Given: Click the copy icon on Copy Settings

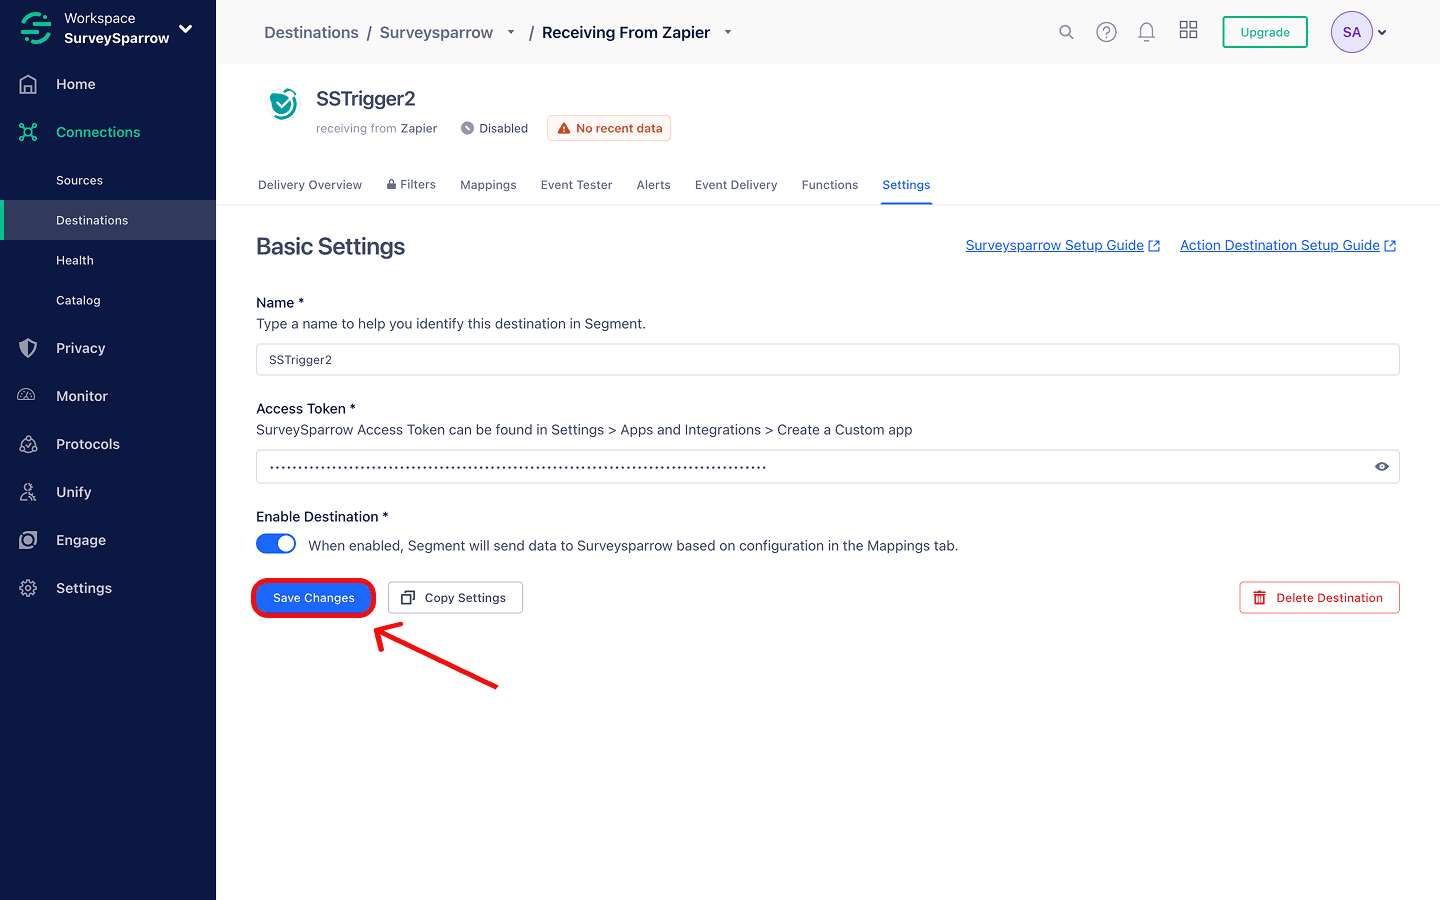Looking at the screenshot, I should coord(408,598).
